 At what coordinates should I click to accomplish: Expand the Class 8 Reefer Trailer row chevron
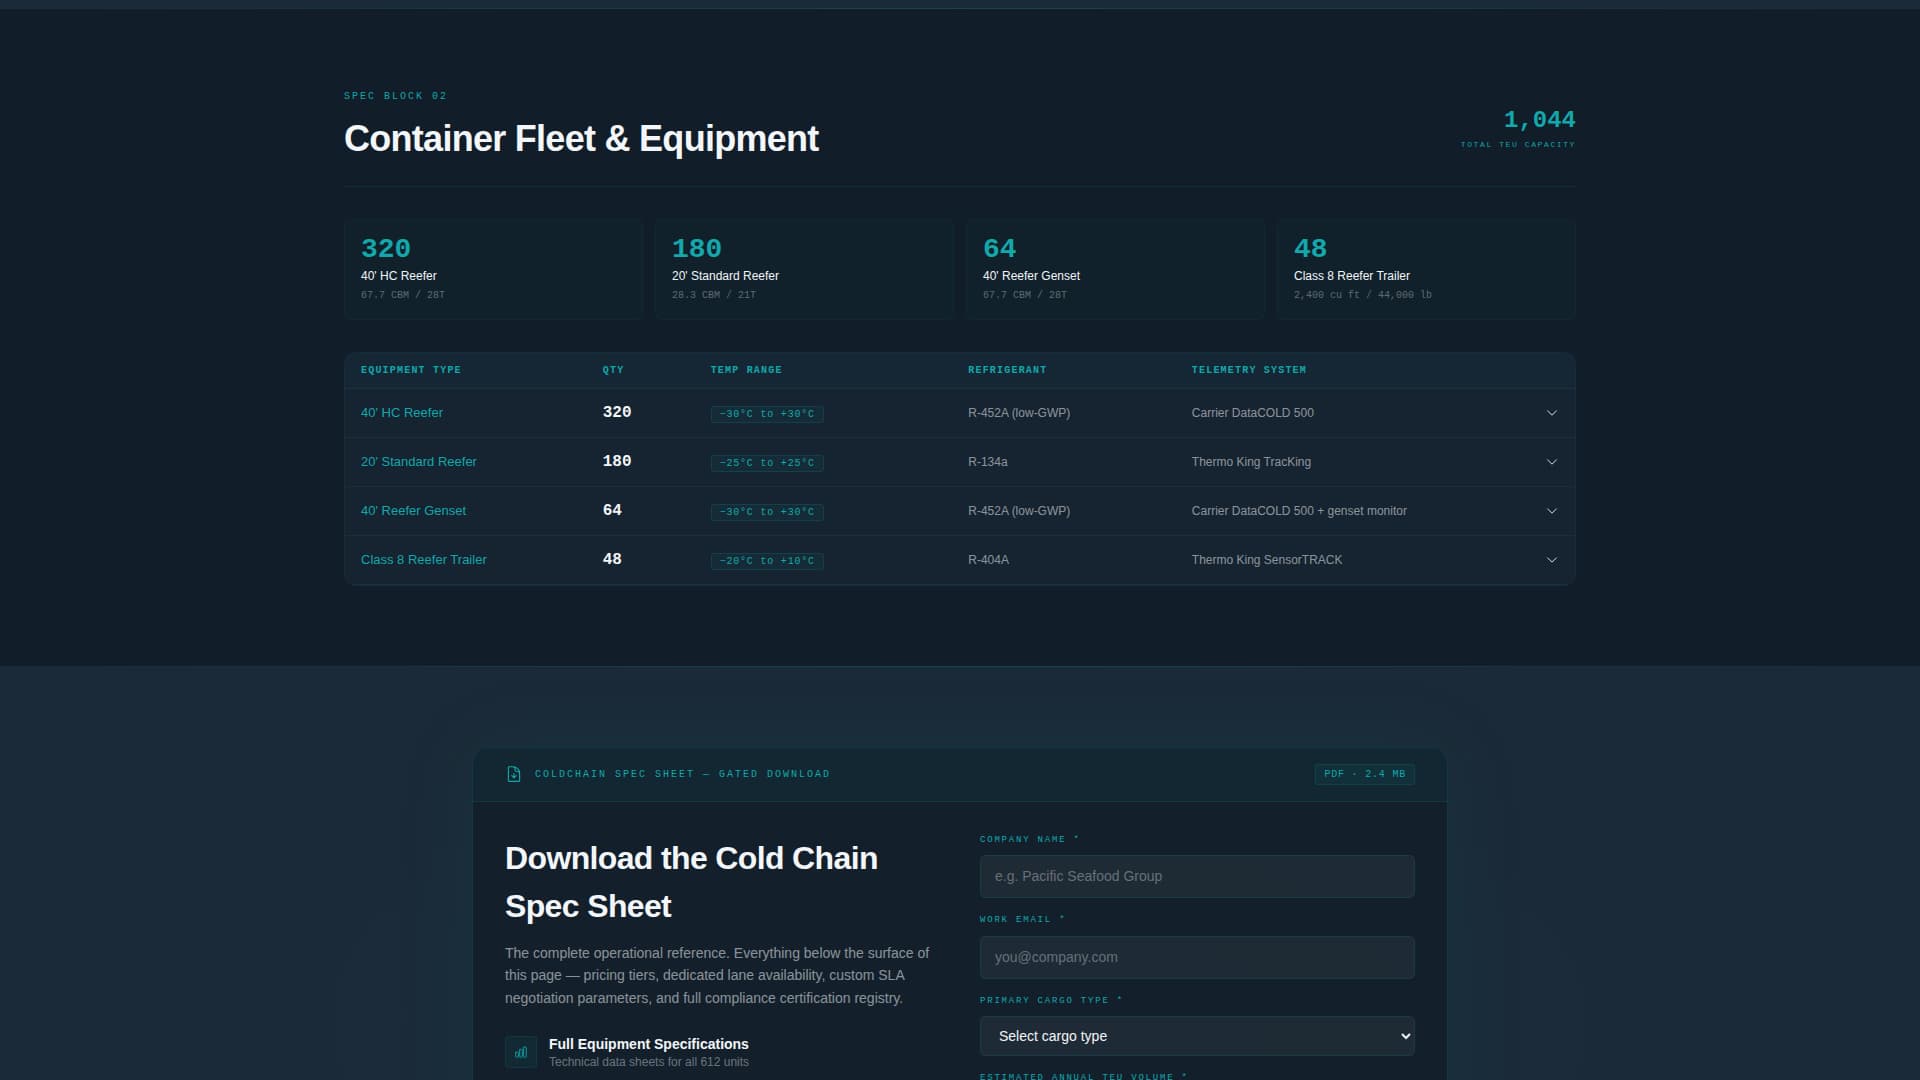[x=1551, y=560]
